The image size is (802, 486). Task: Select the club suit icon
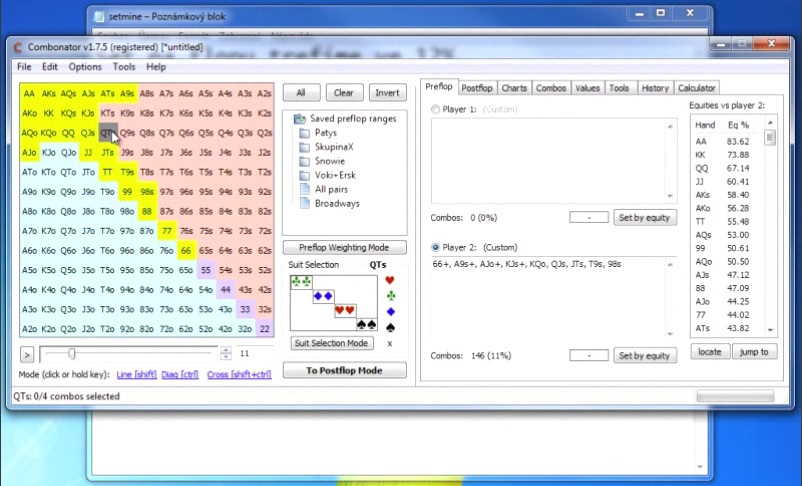[x=390, y=296]
